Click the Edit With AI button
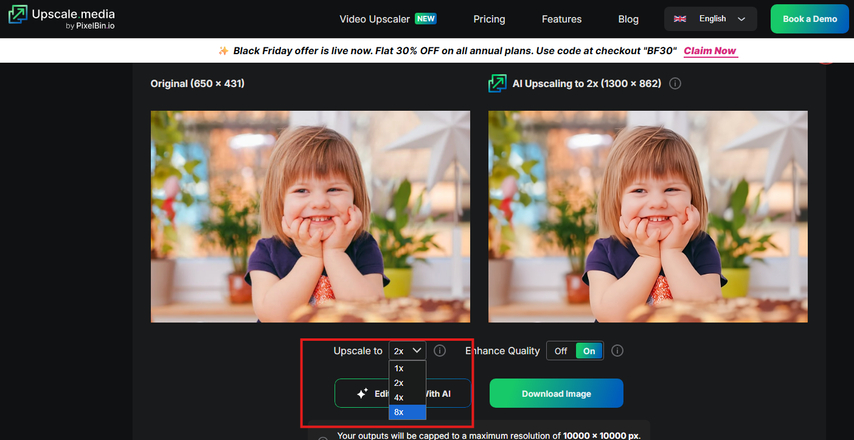The width and height of the screenshot is (854, 440). click(402, 393)
